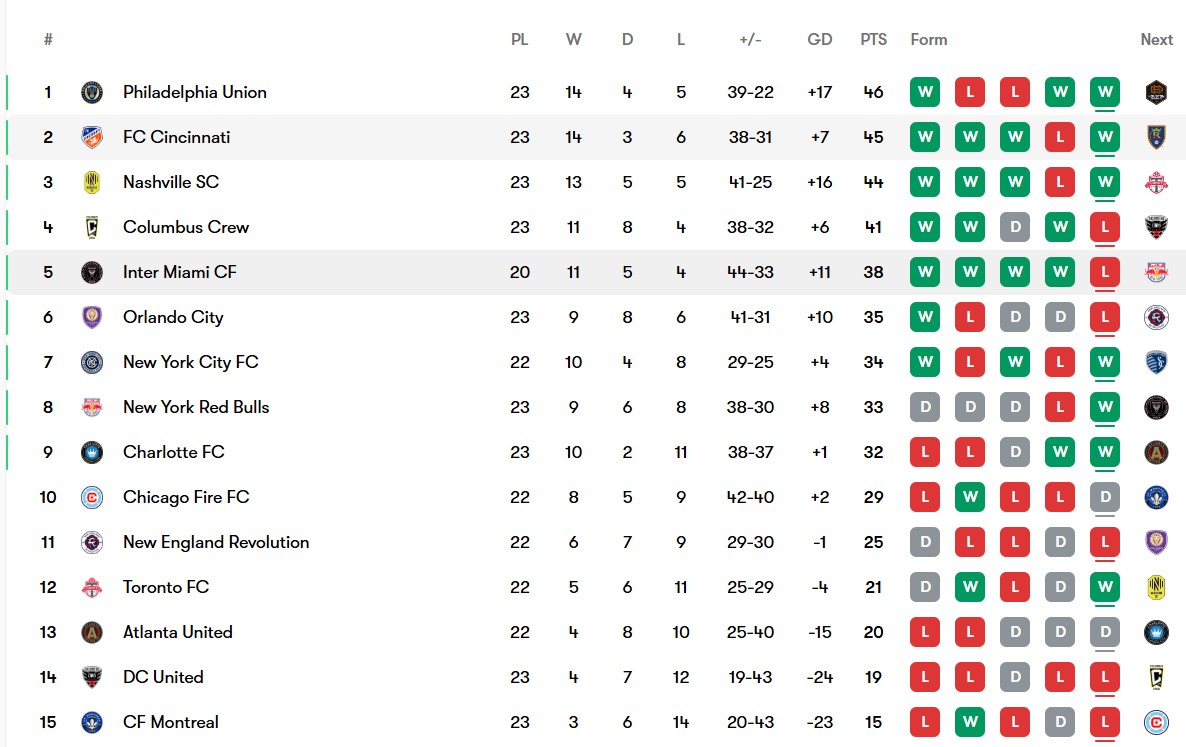Click the Toronto FC team logo
Screen dimensions: 1186x747
[92, 587]
